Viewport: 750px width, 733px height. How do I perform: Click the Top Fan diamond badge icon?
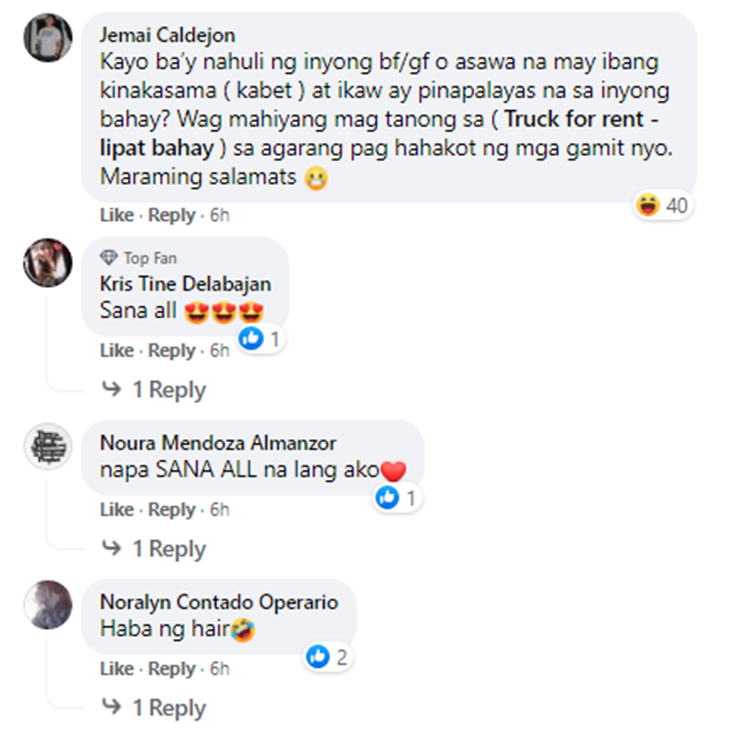[x=109, y=258]
